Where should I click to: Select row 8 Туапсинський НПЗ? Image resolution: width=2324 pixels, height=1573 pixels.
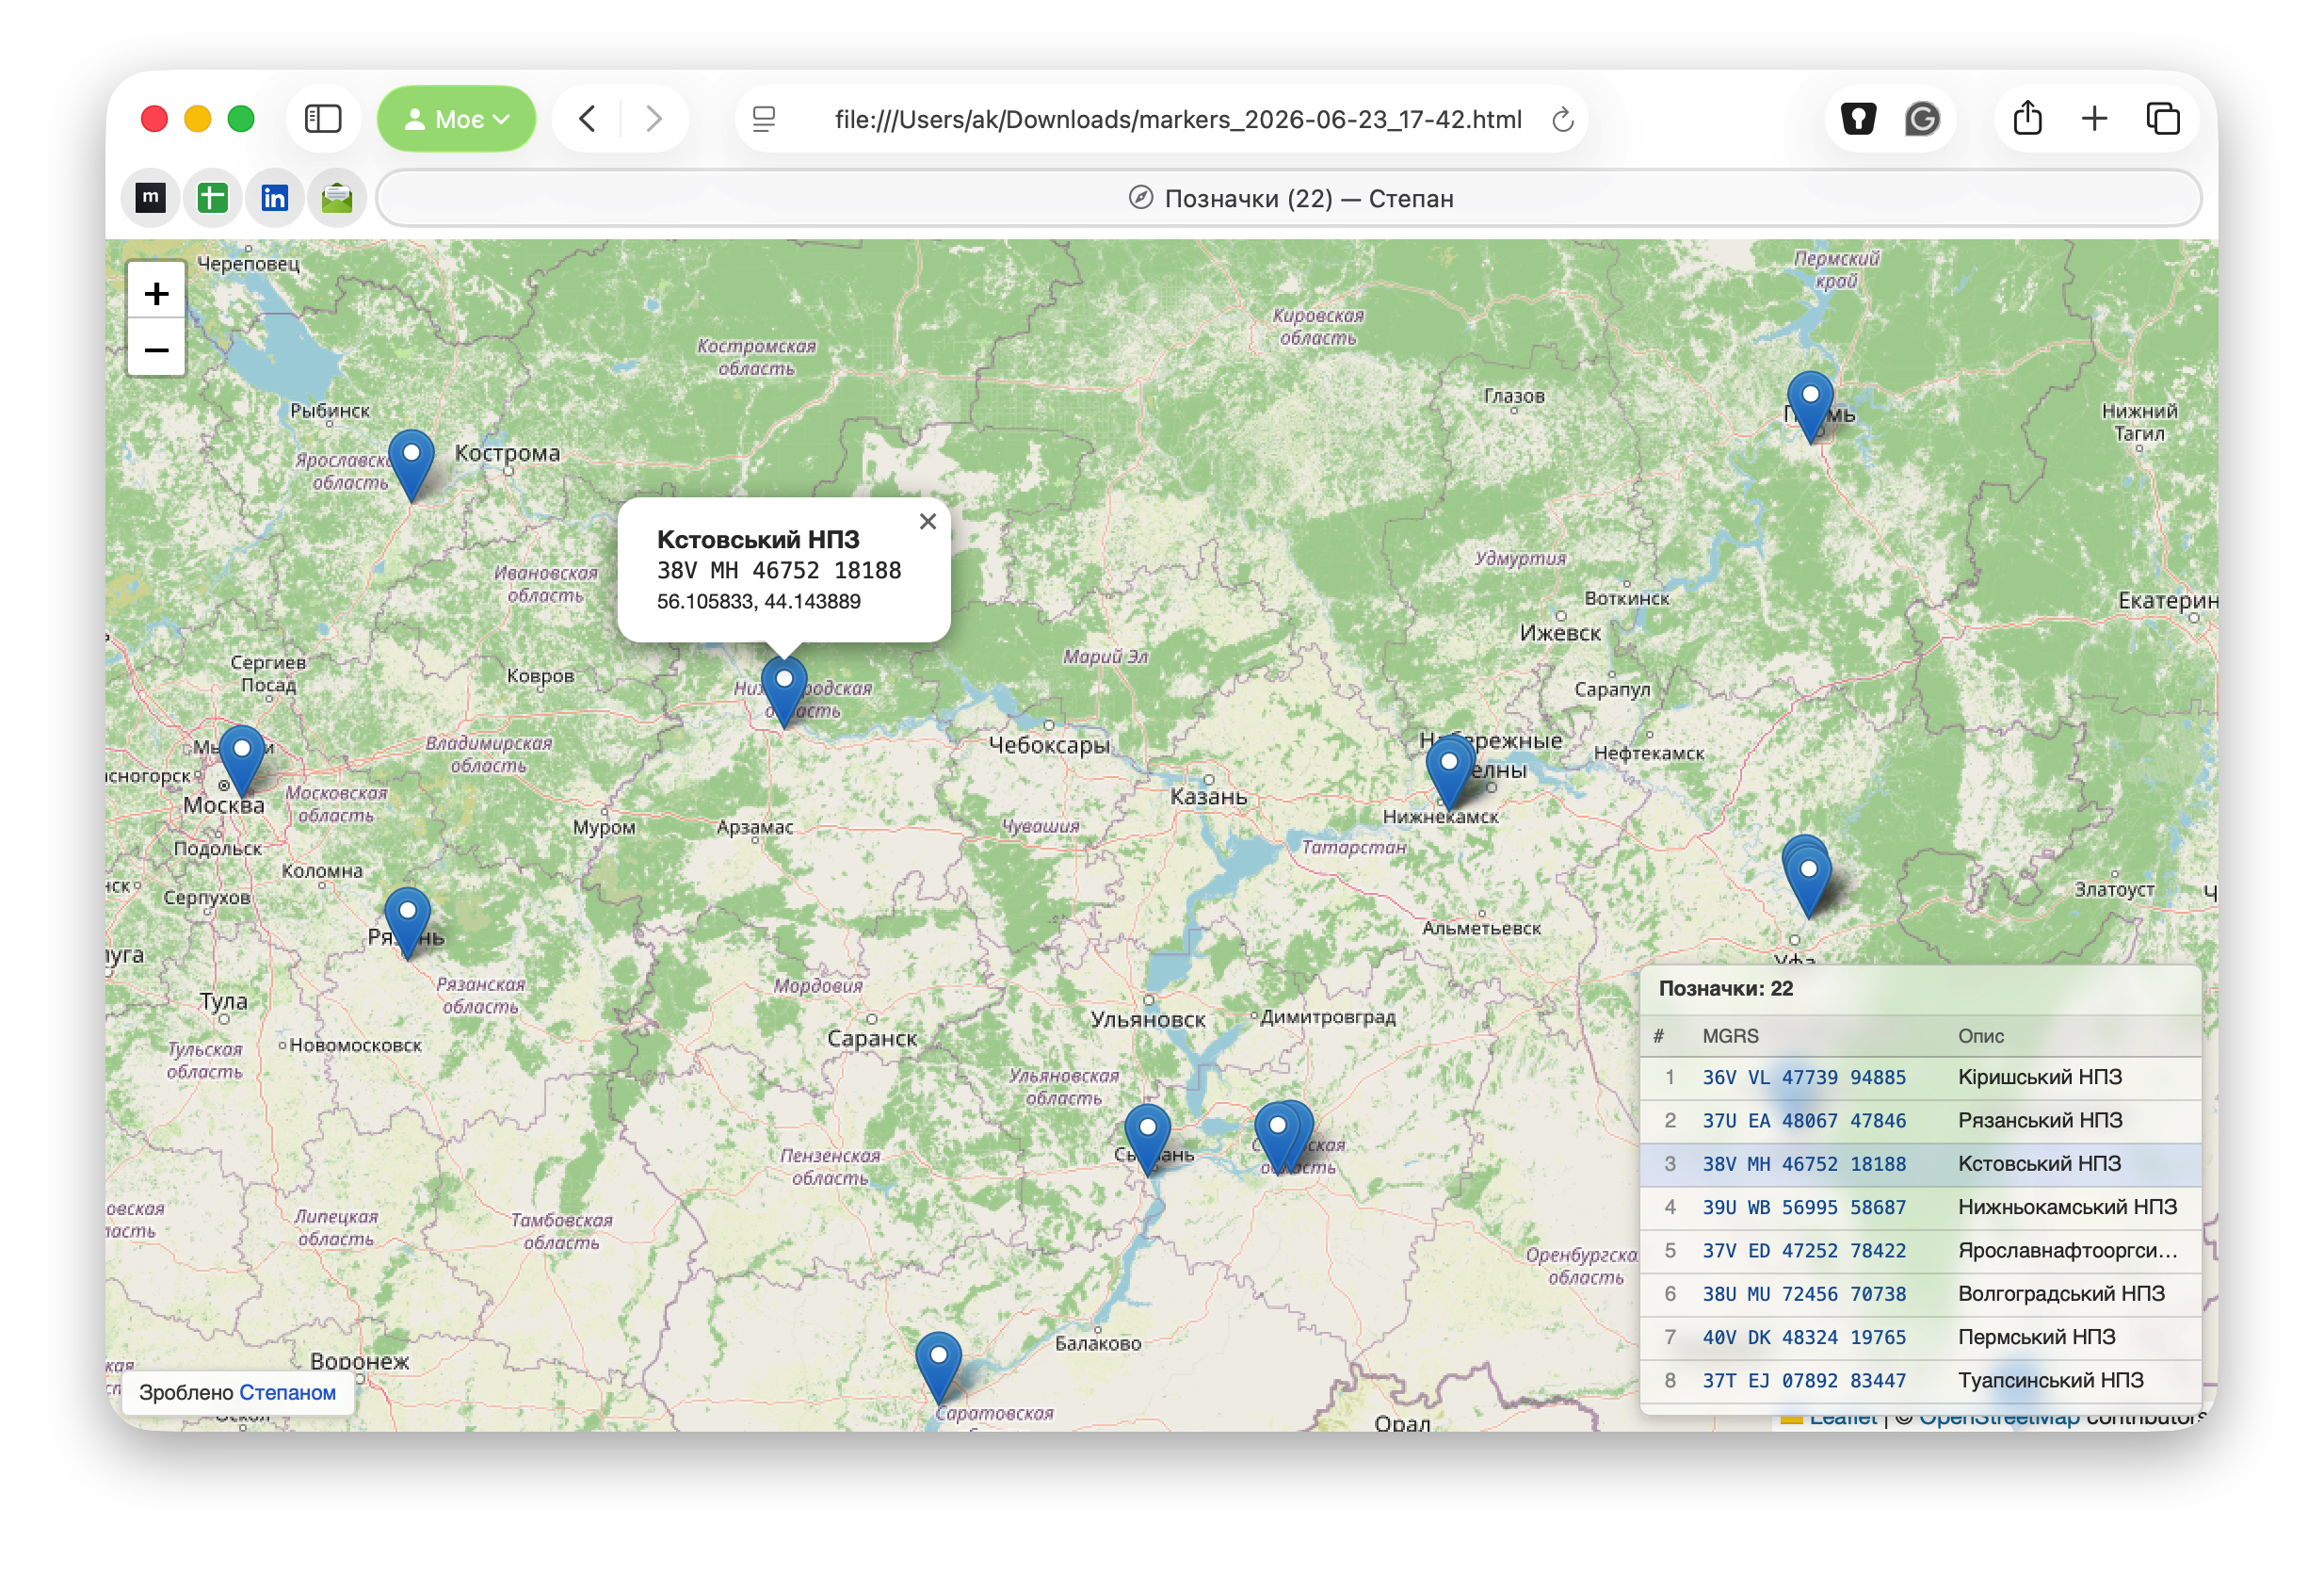(x=1920, y=1380)
